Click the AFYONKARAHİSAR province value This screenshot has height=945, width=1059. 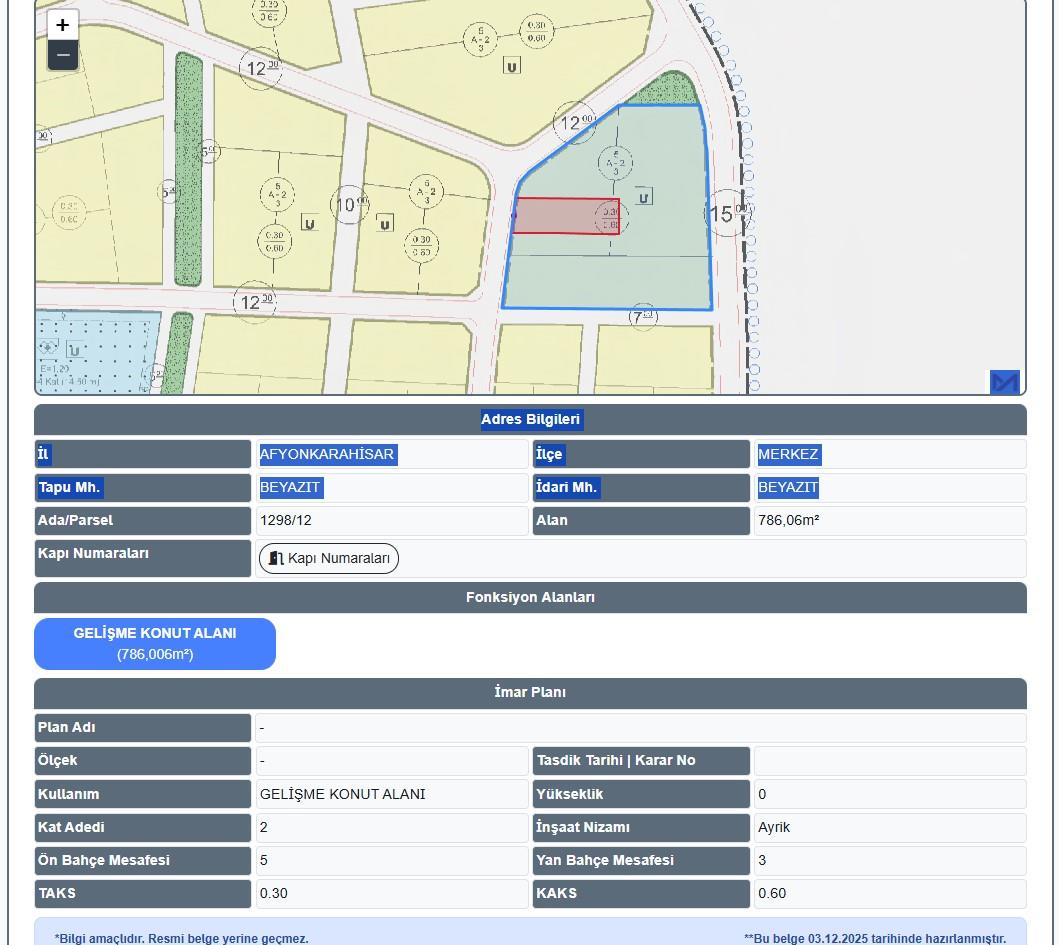pos(327,454)
